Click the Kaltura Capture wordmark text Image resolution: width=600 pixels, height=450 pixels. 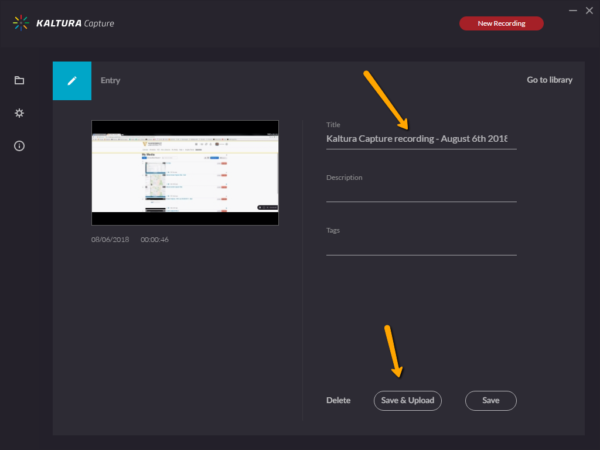coord(76,23)
